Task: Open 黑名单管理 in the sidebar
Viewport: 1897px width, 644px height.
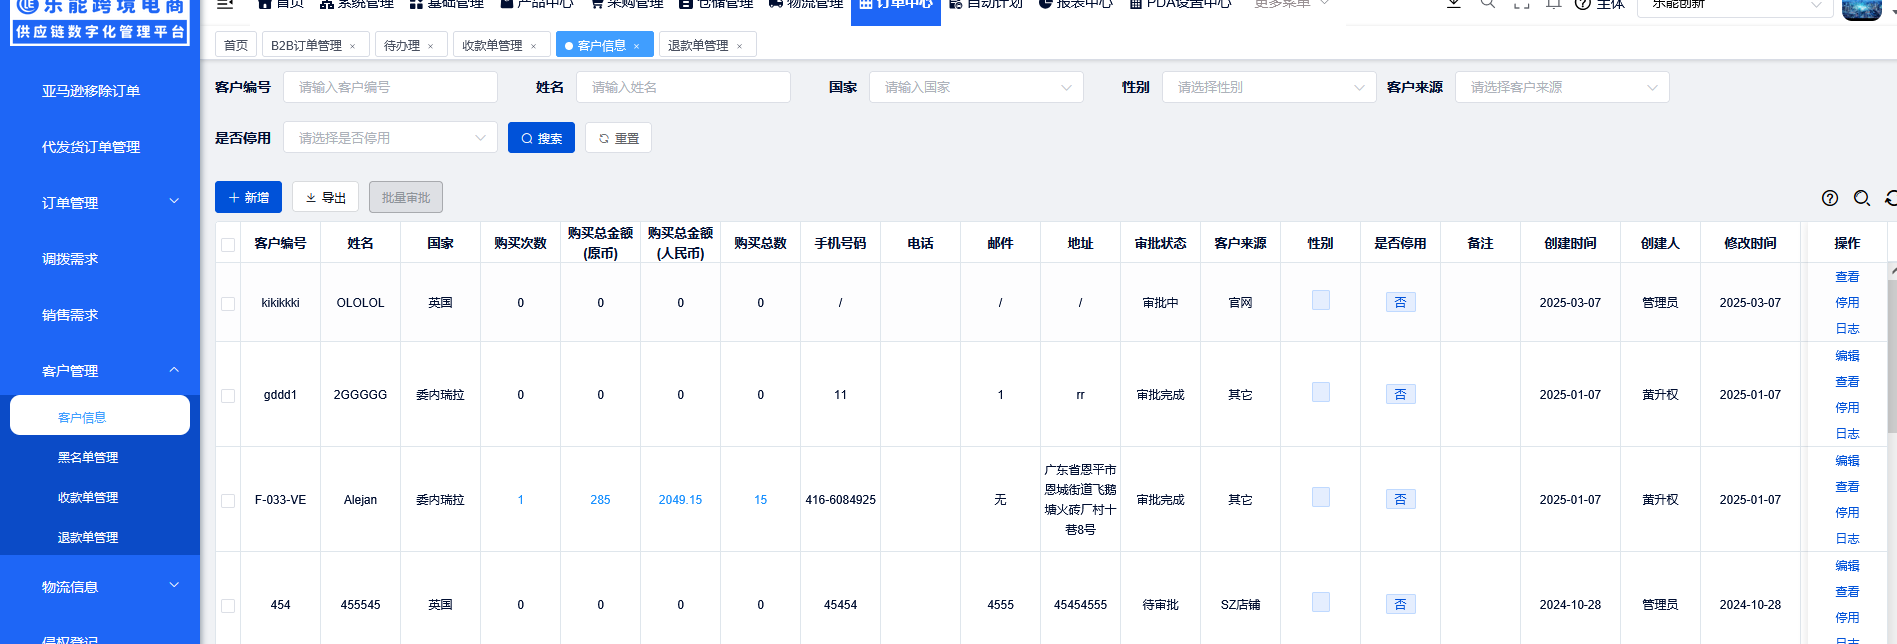Action: click(88, 457)
